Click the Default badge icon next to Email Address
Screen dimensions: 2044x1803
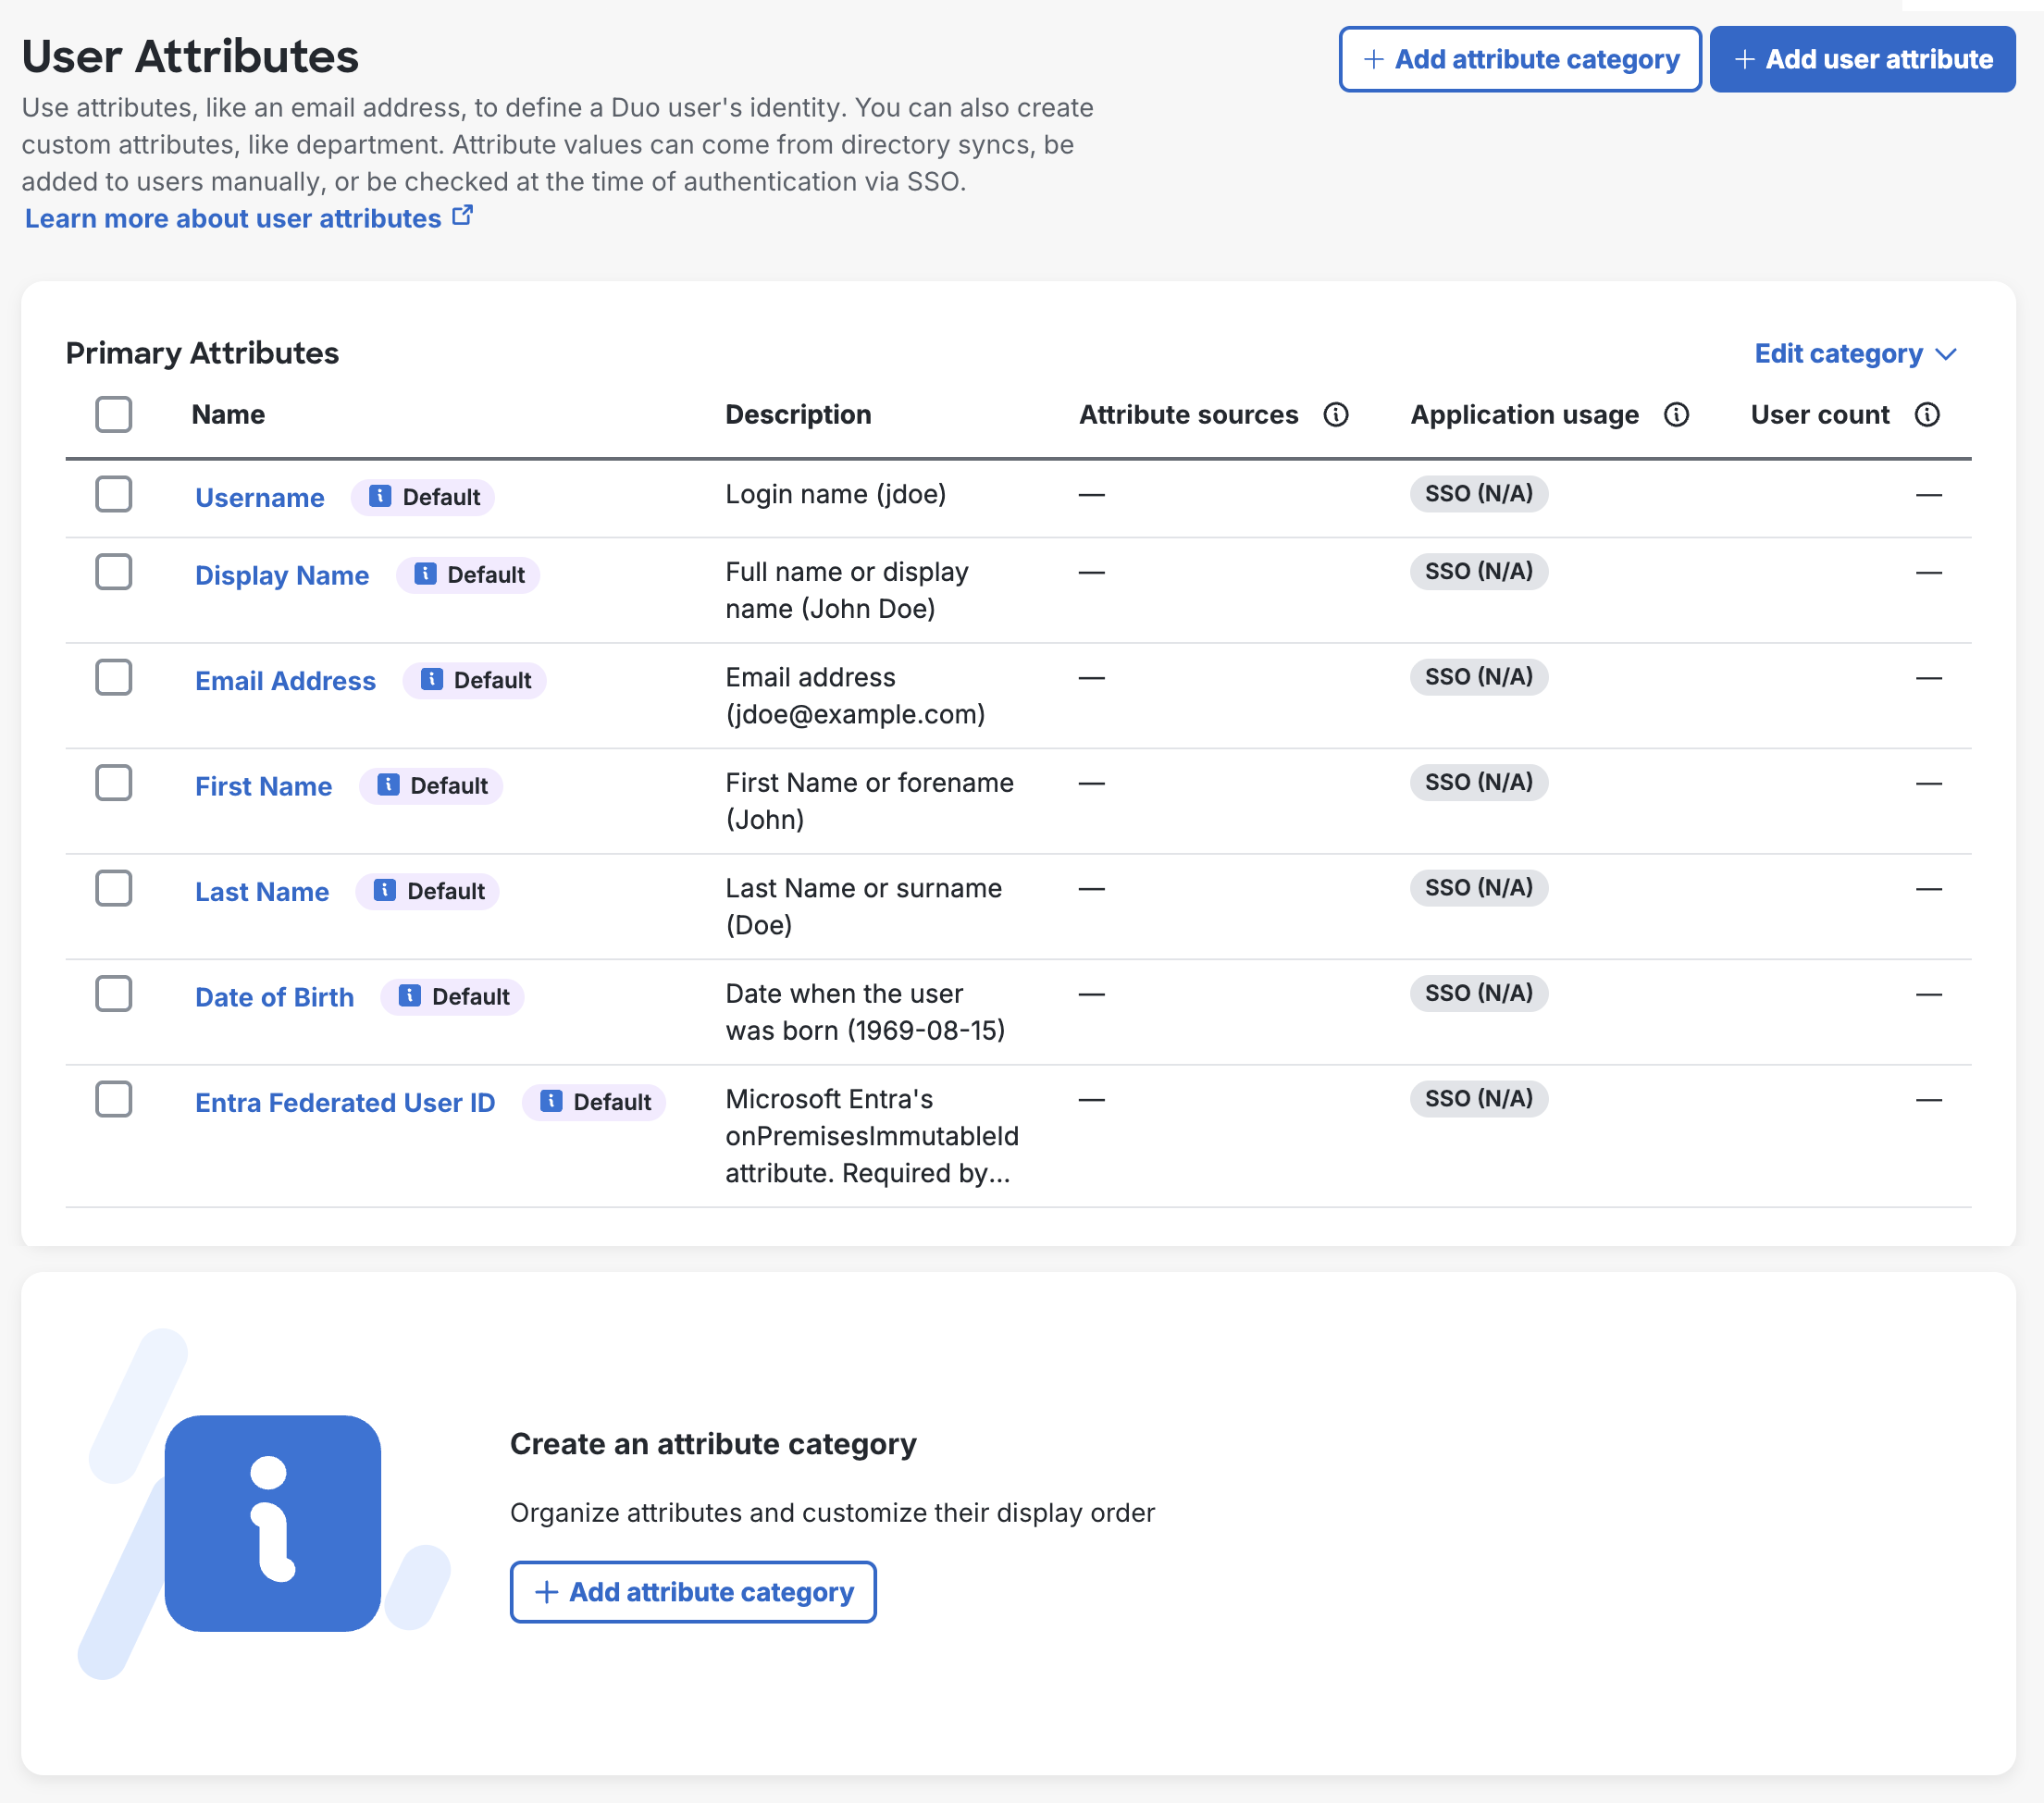pyautogui.click(x=431, y=680)
